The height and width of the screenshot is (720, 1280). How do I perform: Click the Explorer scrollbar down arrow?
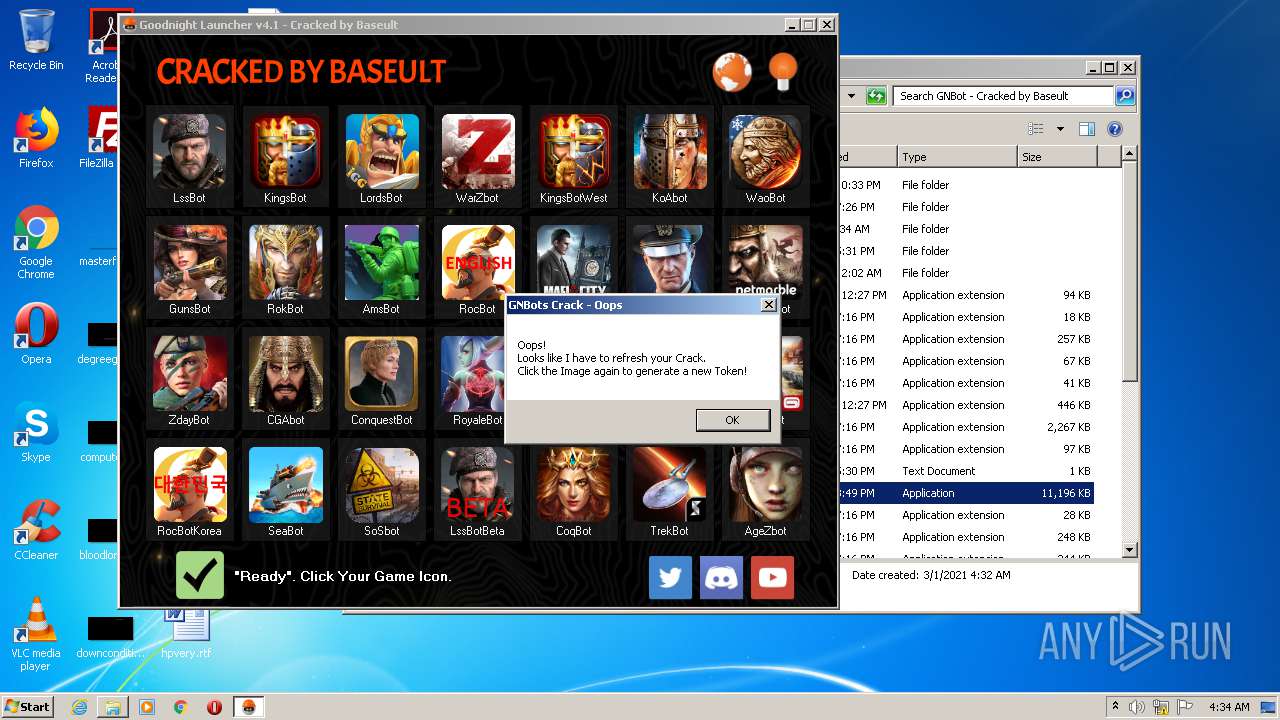pos(1130,550)
